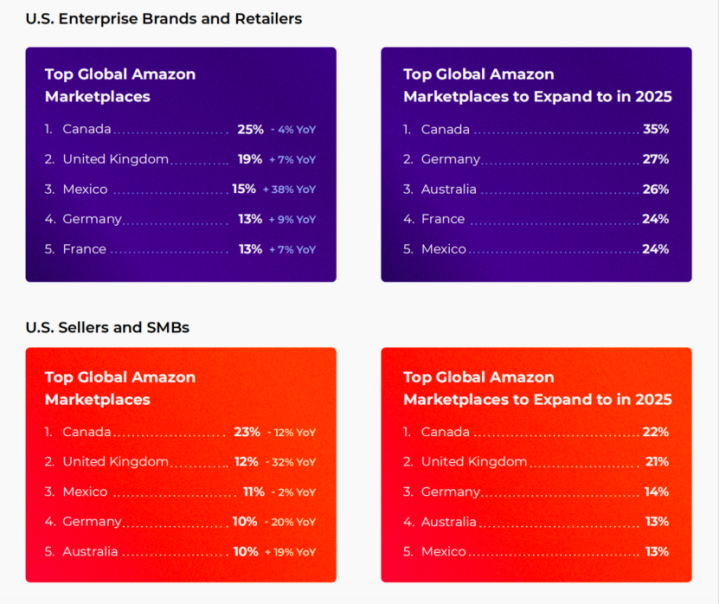This screenshot has height=604, width=719.
Task: Click the "+19% YoY" figure for Australia
Action: click(292, 552)
